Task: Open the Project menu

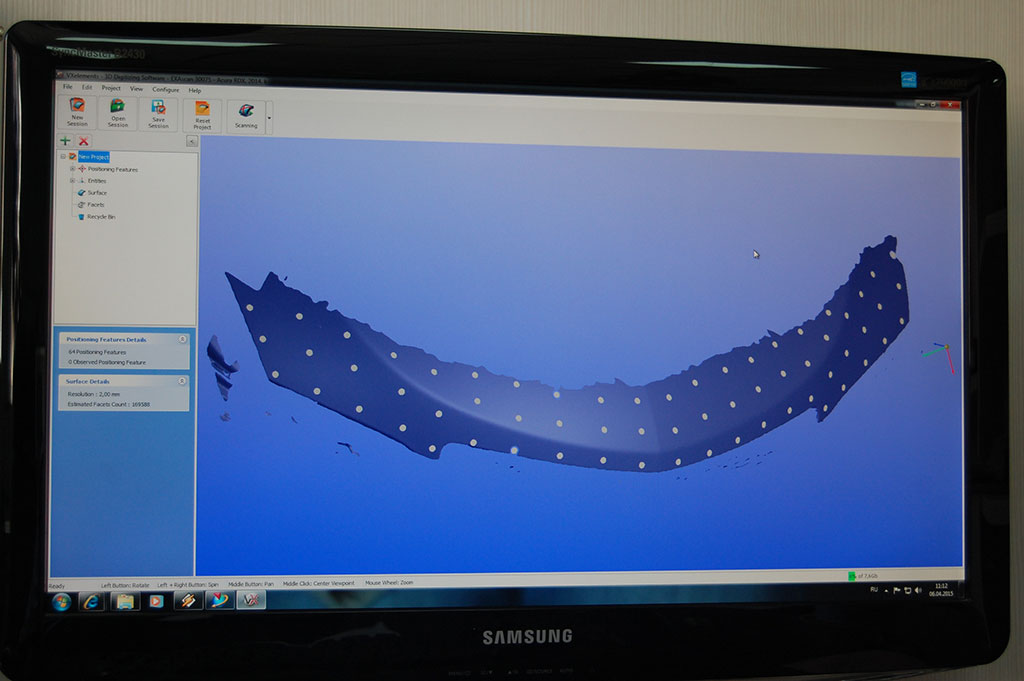Action: tap(111, 88)
